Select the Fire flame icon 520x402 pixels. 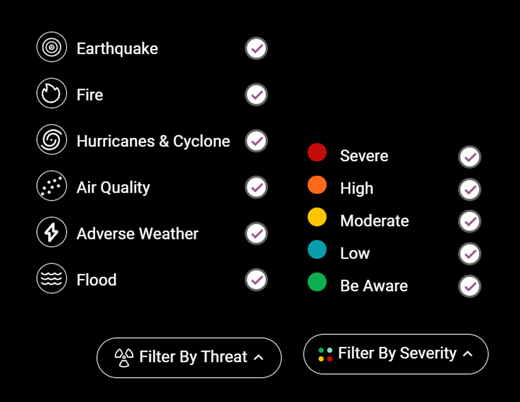(x=52, y=93)
